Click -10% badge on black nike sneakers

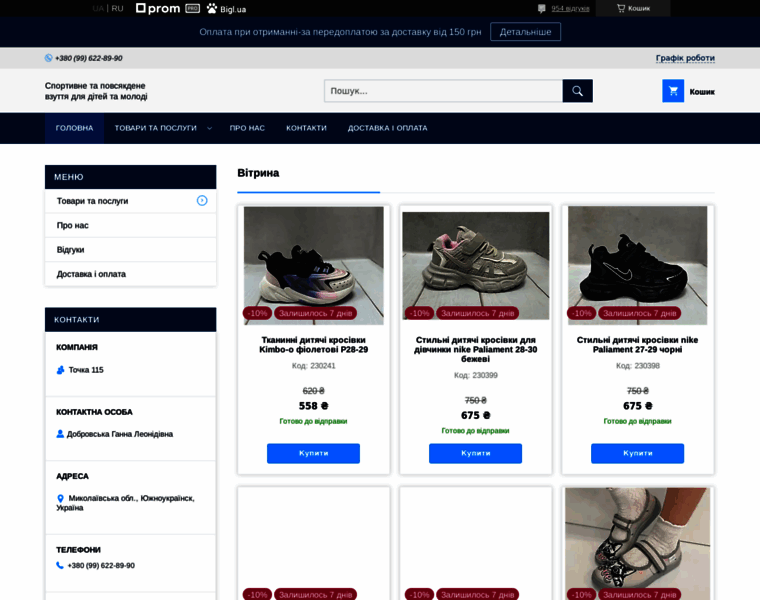click(582, 314)
